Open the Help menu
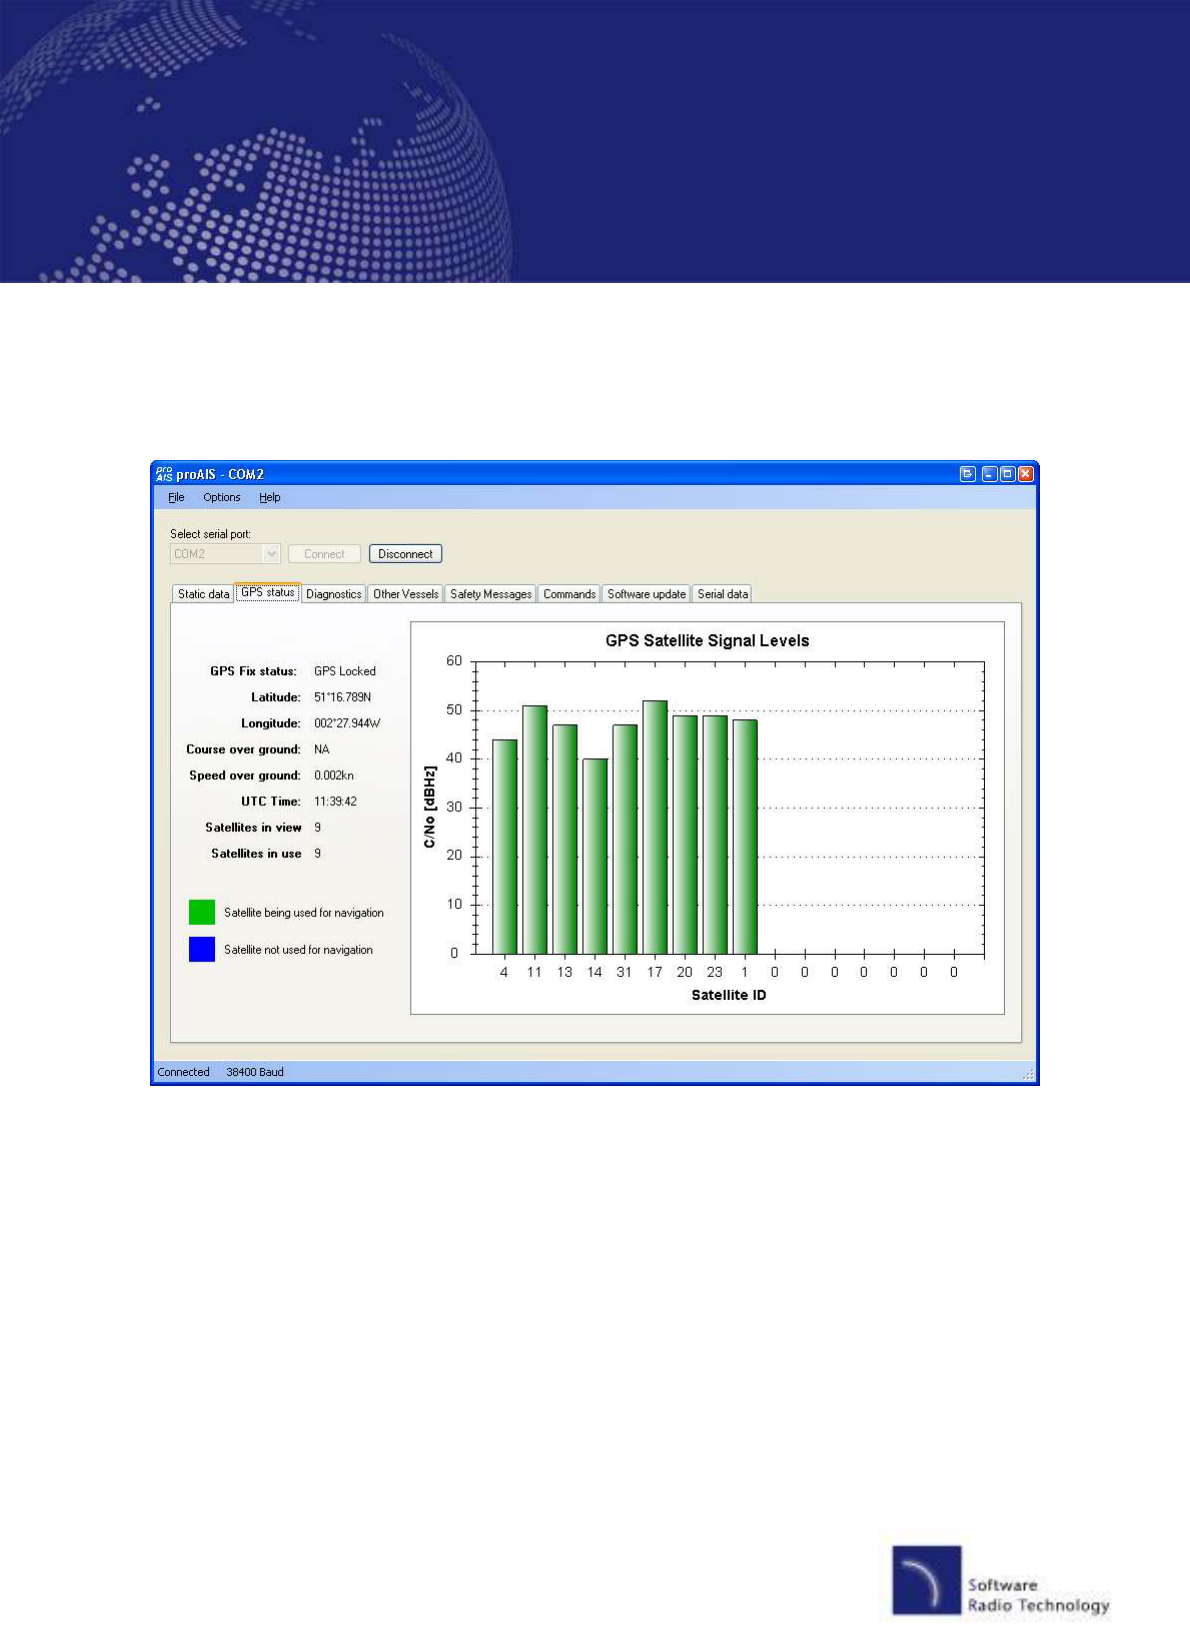 [x=270, y=497]
